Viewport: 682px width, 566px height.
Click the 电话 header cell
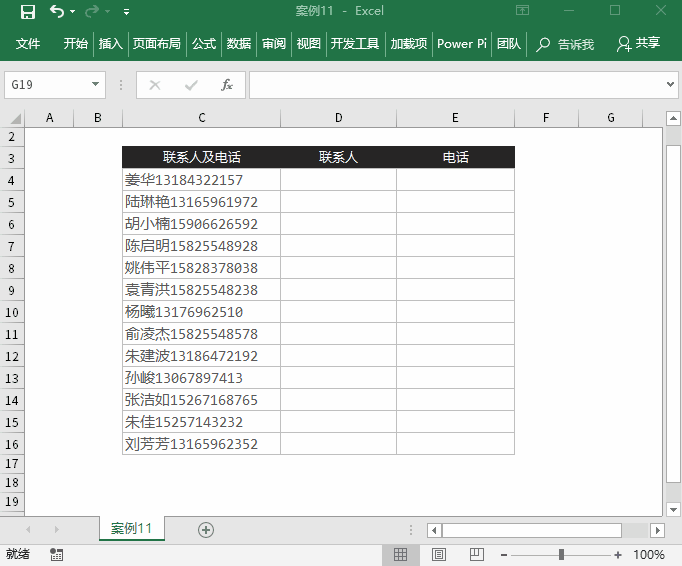click(x=455, y=157)
